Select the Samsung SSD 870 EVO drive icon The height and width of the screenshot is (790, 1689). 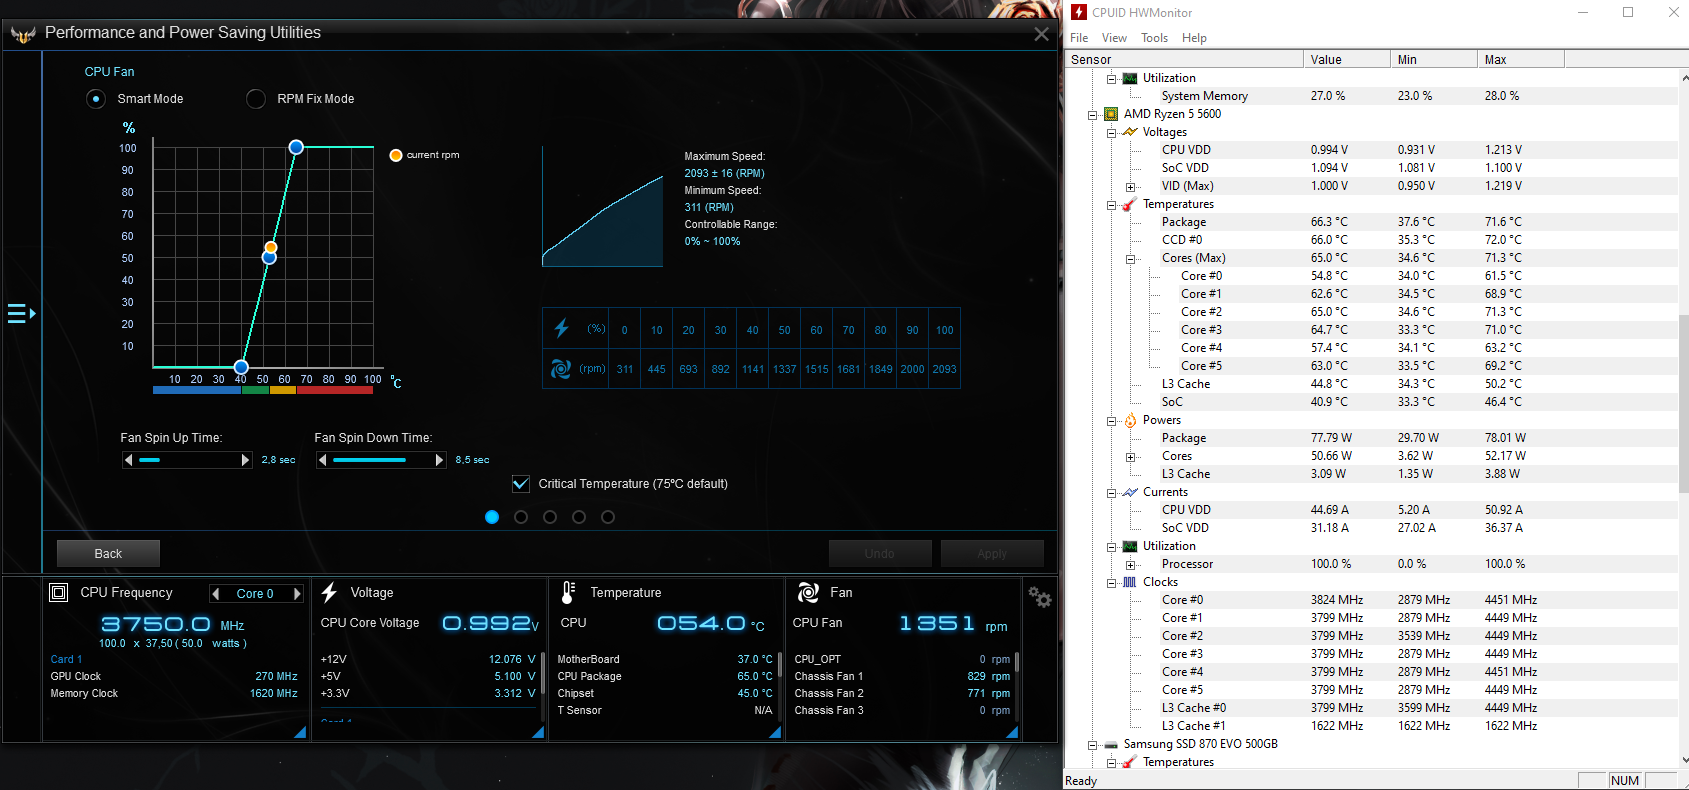pos(1111,744)
